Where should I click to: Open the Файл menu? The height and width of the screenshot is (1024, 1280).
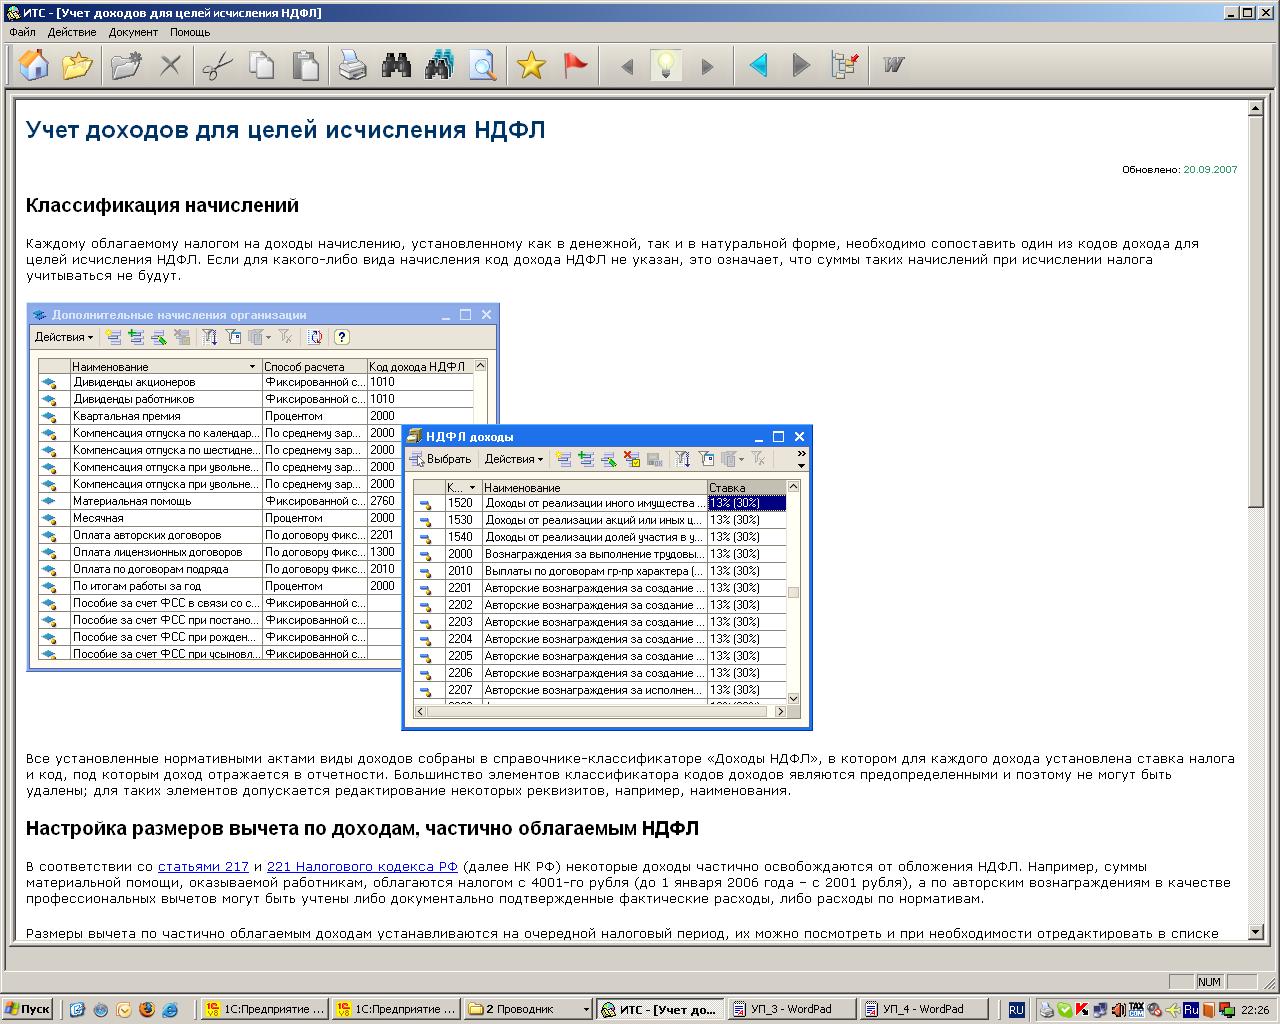tap(22, 32)
